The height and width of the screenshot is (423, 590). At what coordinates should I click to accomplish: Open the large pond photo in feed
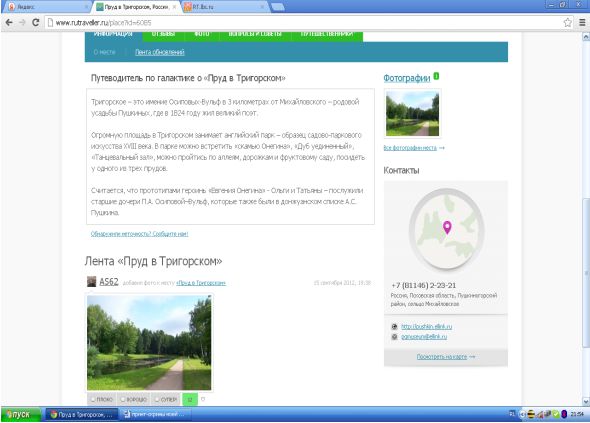coord(149,342)
